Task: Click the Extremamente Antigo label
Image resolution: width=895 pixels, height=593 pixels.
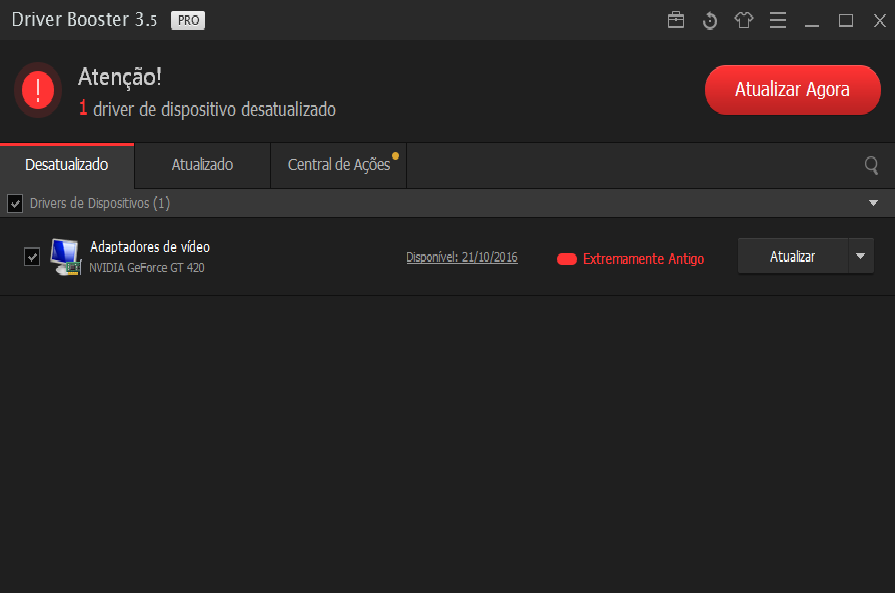Action: click(x=643, y=259)
